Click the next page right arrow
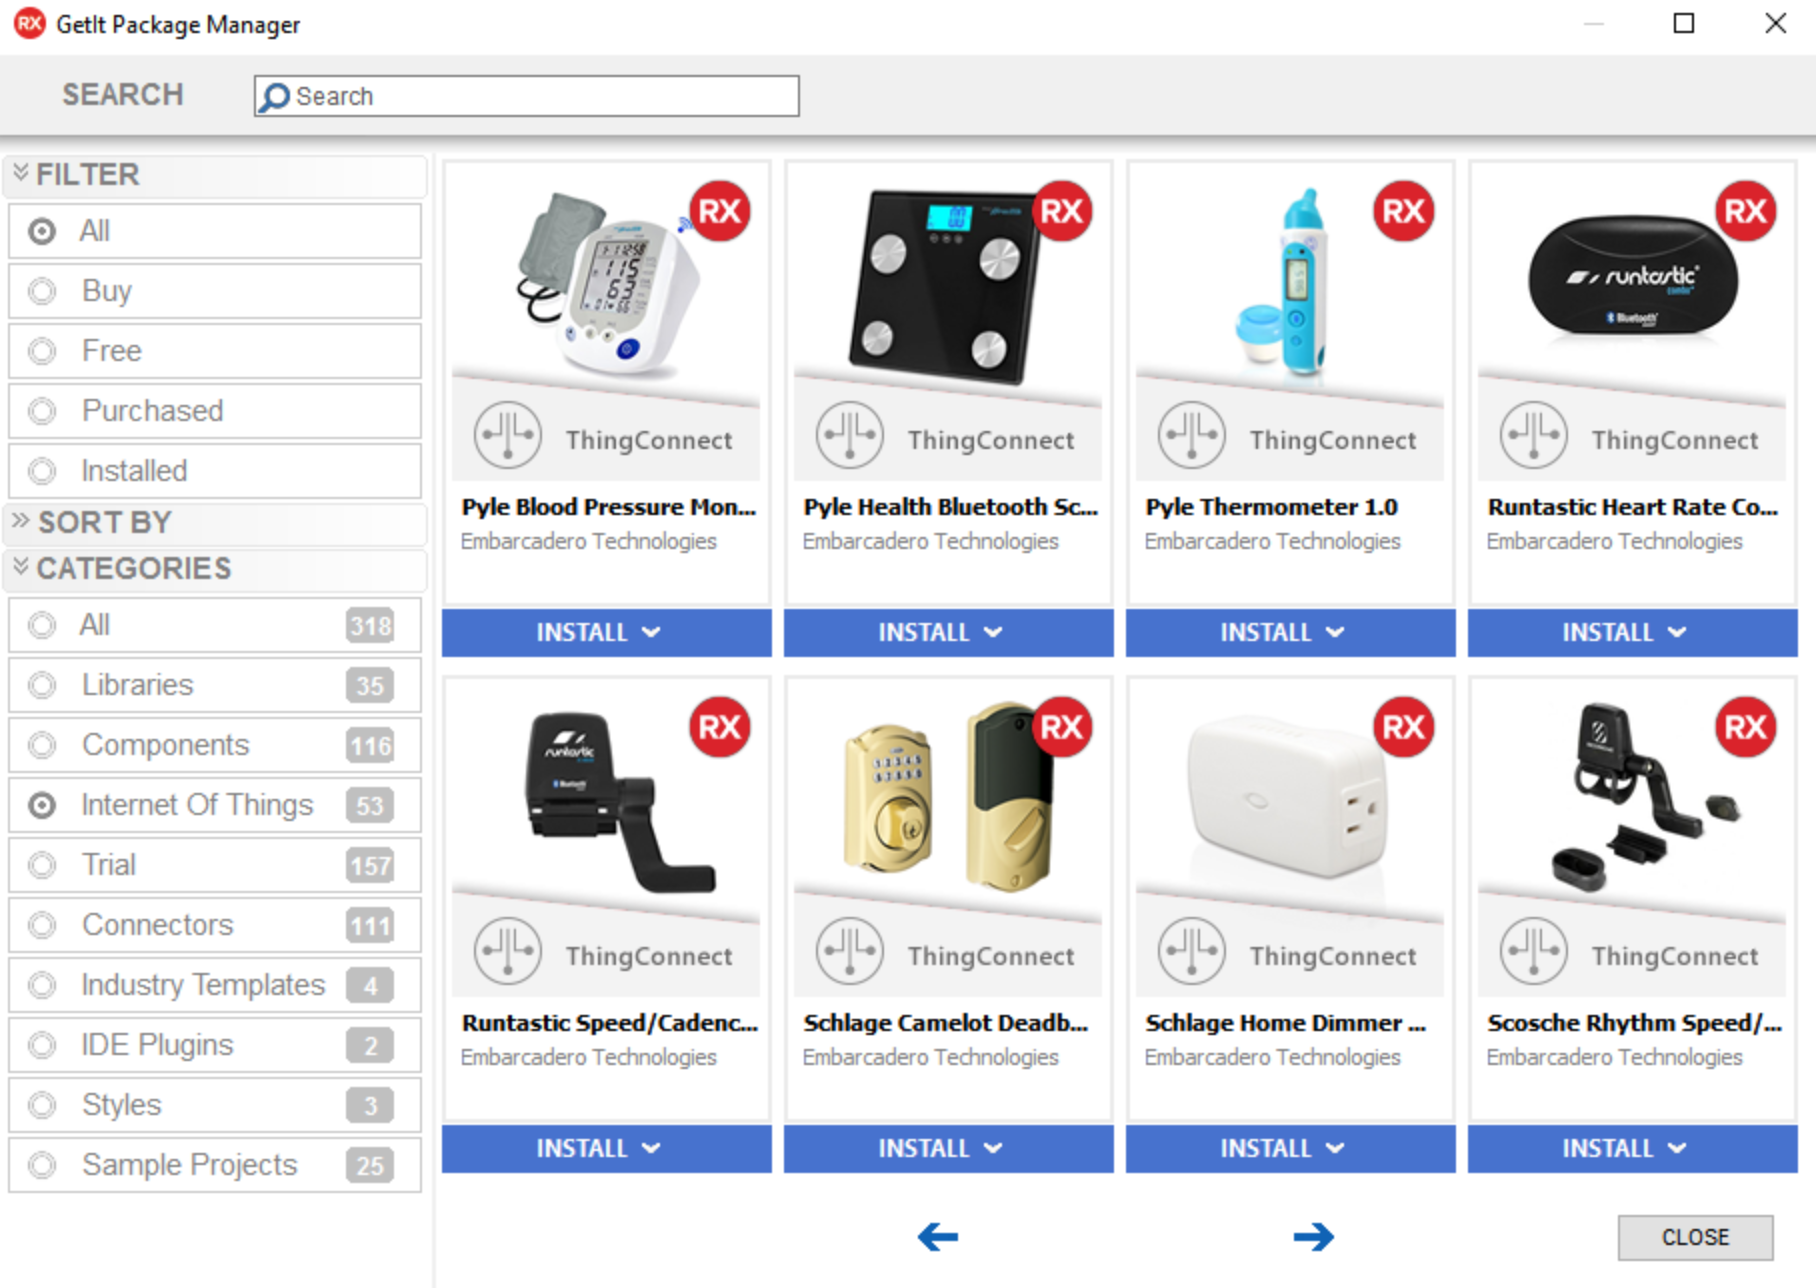This screenshot has width=1816, height=1288. click(x=1314, y=1237)
